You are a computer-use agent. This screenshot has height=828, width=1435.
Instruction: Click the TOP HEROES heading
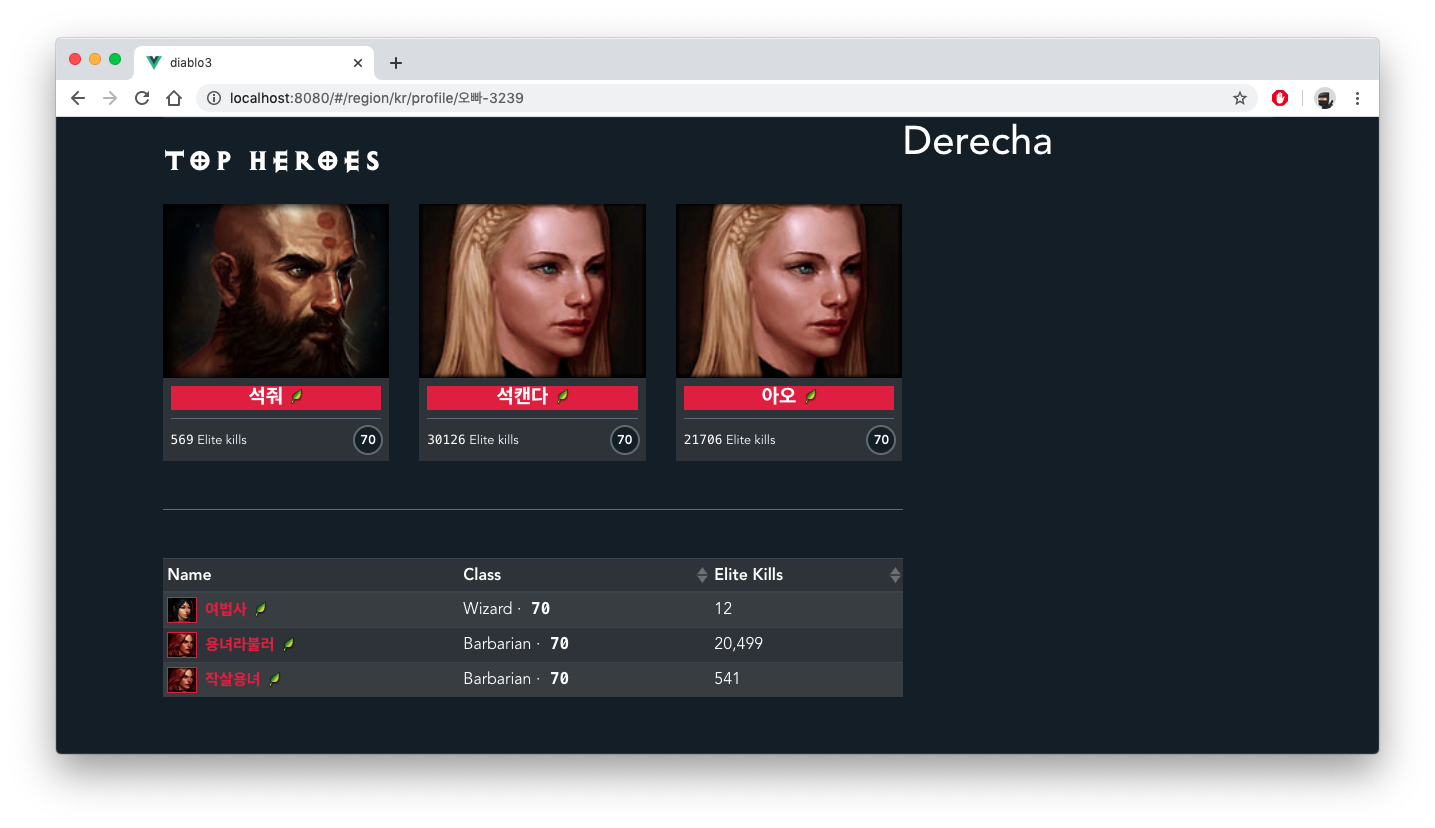tap(272, 161)
